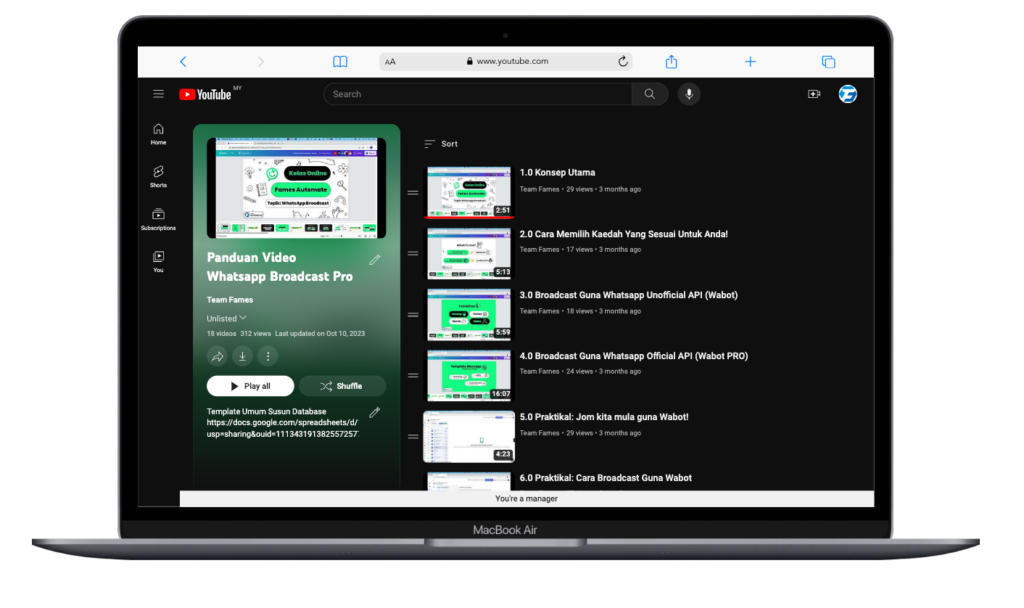This screenshot has height=608, width=1024.
Task: Share the playlist using arrow icon
Action: point(217,356)
